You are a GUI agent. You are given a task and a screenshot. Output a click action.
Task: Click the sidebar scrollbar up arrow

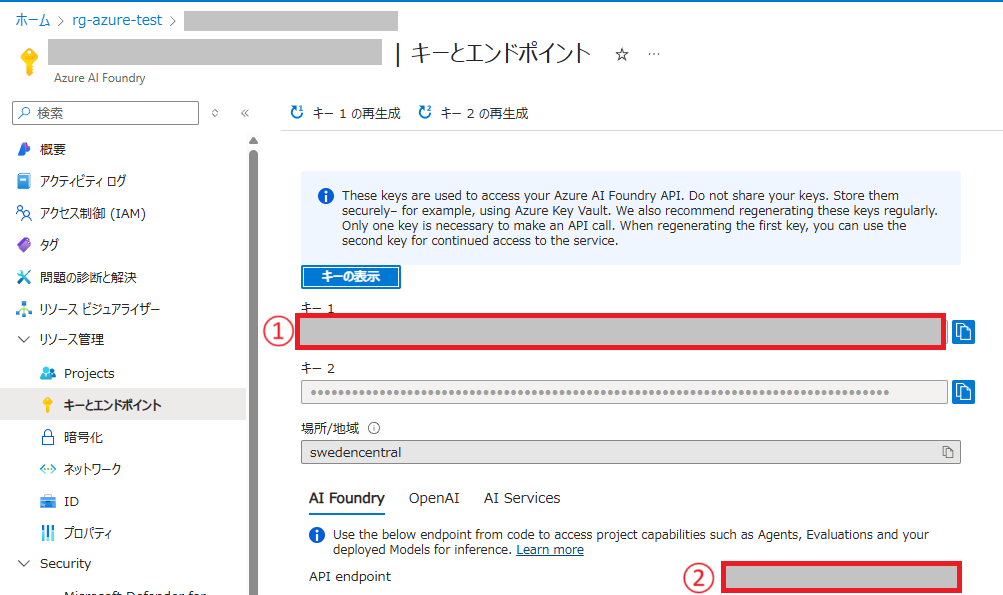(x=253, y=141)
